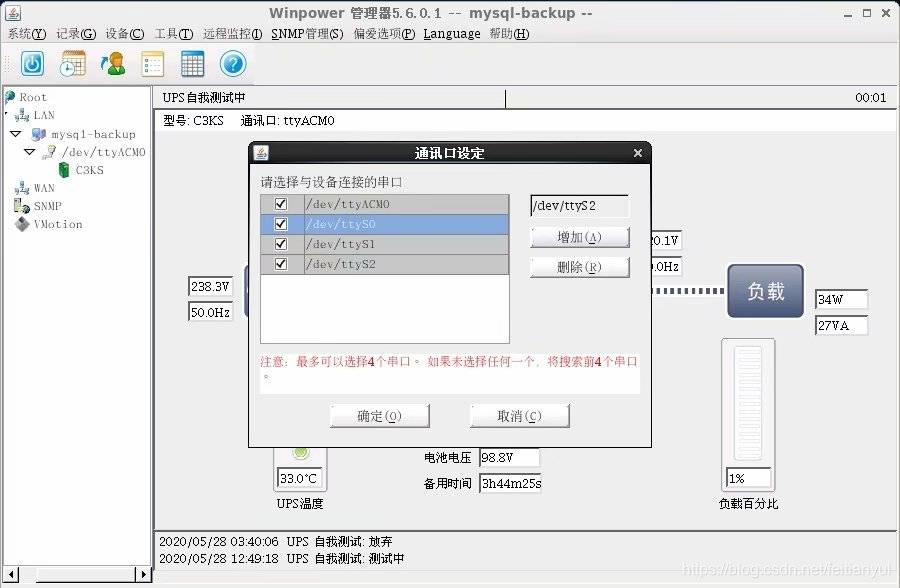Click the data table grid toolbar icon
This screenshot has height=588, width=900.
pos(192,64)
